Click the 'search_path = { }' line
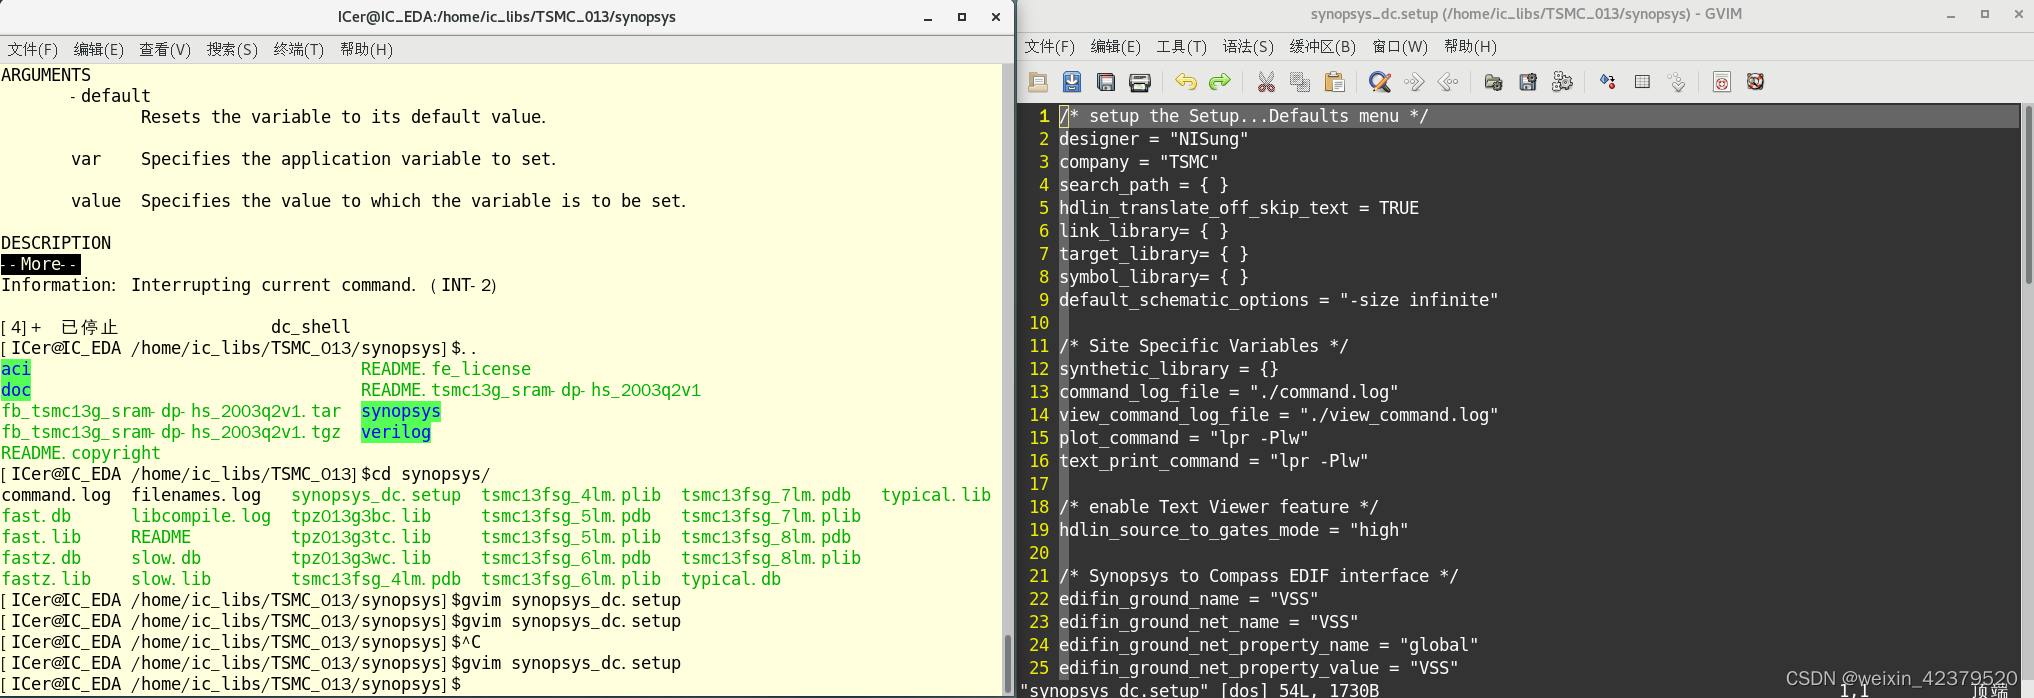The width and height of the screenshot is (2034, 698). [x=1144, y=185]
